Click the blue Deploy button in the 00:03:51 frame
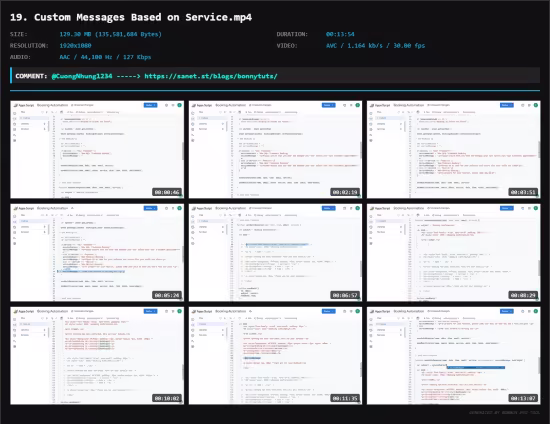This screenshot has width=550, height=424. (x=507, y=105)
